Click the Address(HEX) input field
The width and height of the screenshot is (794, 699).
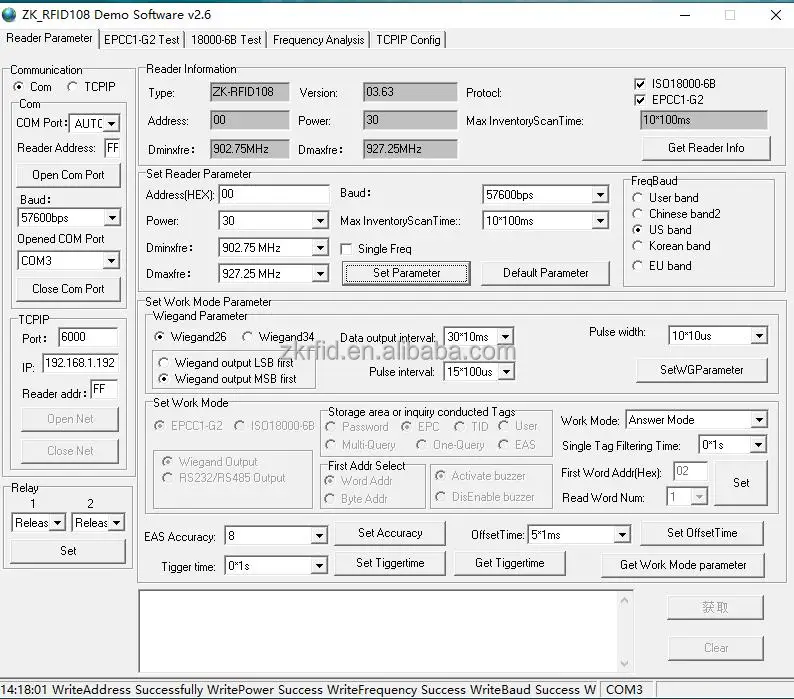tap(273, 194)
